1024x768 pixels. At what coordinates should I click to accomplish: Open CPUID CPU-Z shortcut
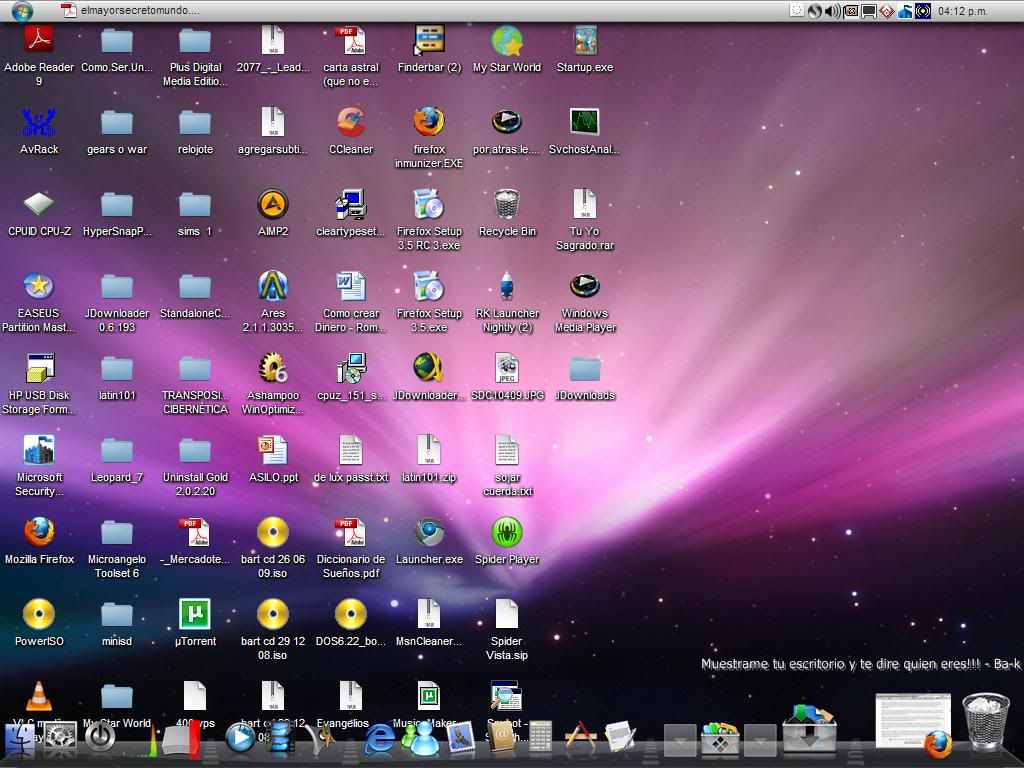pyautogui.click(x=39, y=204)
